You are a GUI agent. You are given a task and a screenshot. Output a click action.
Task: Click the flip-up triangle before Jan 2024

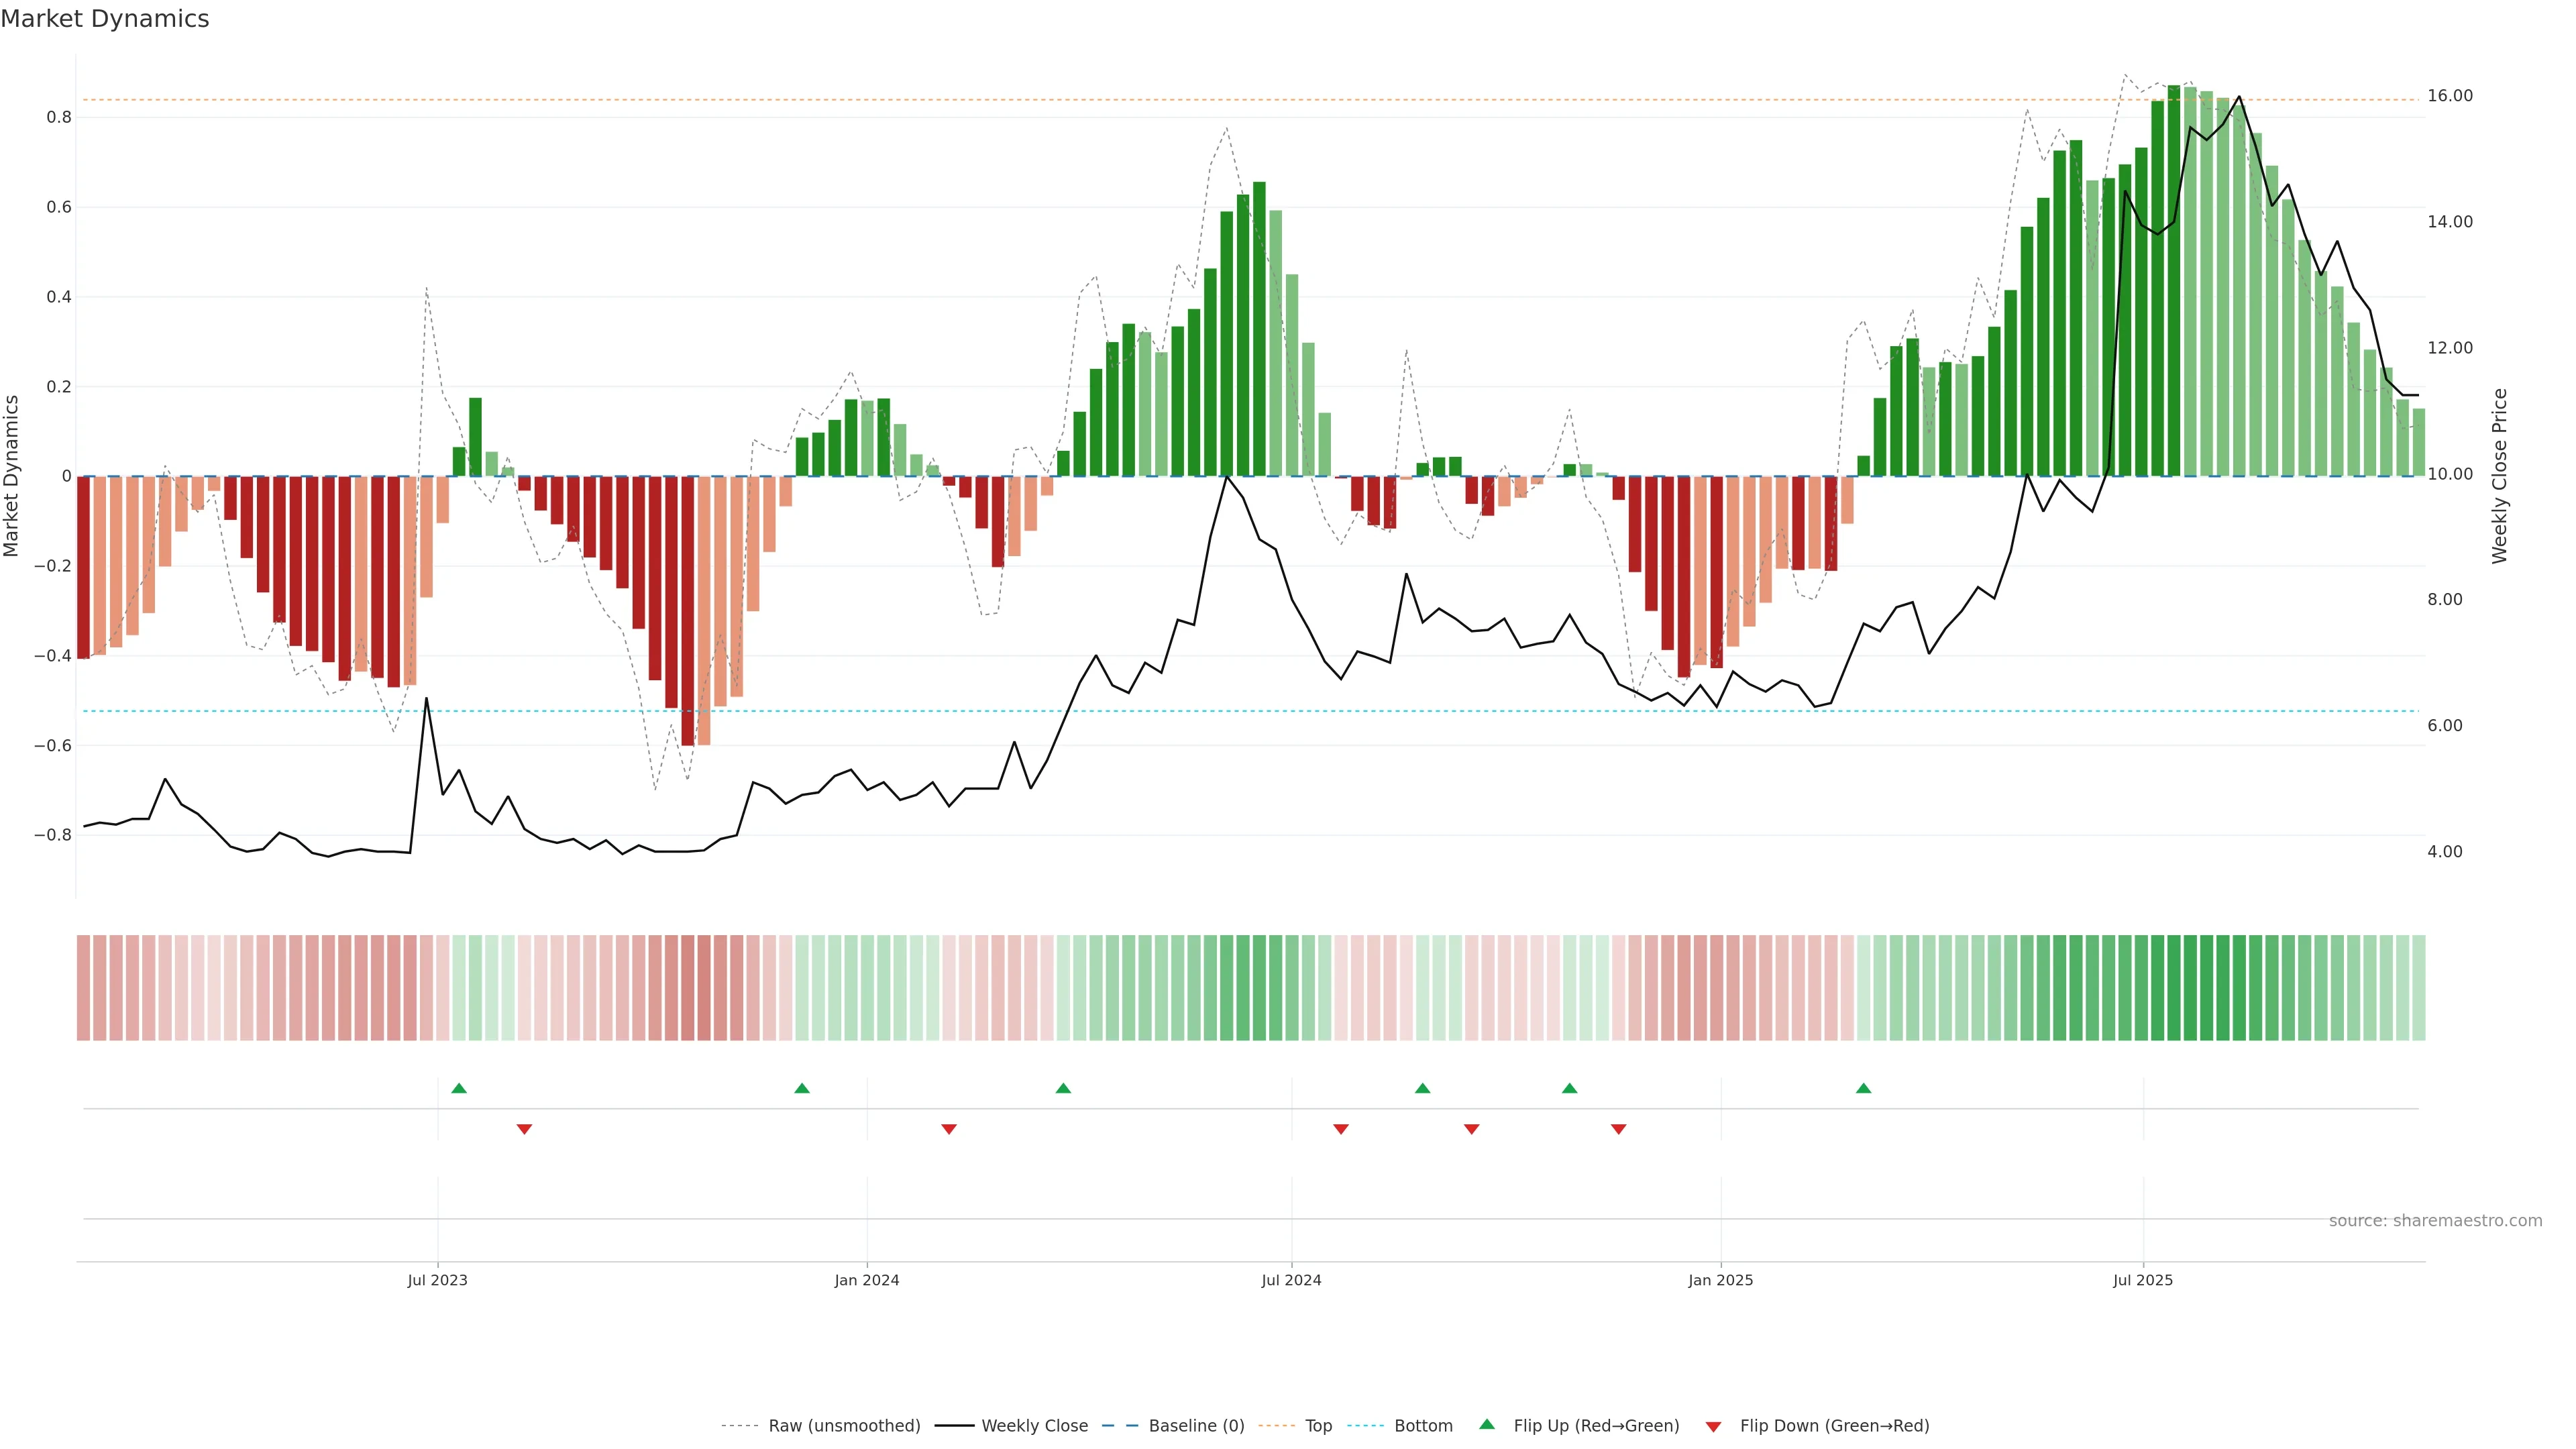pyautogui.click(x=802, y=1088)
